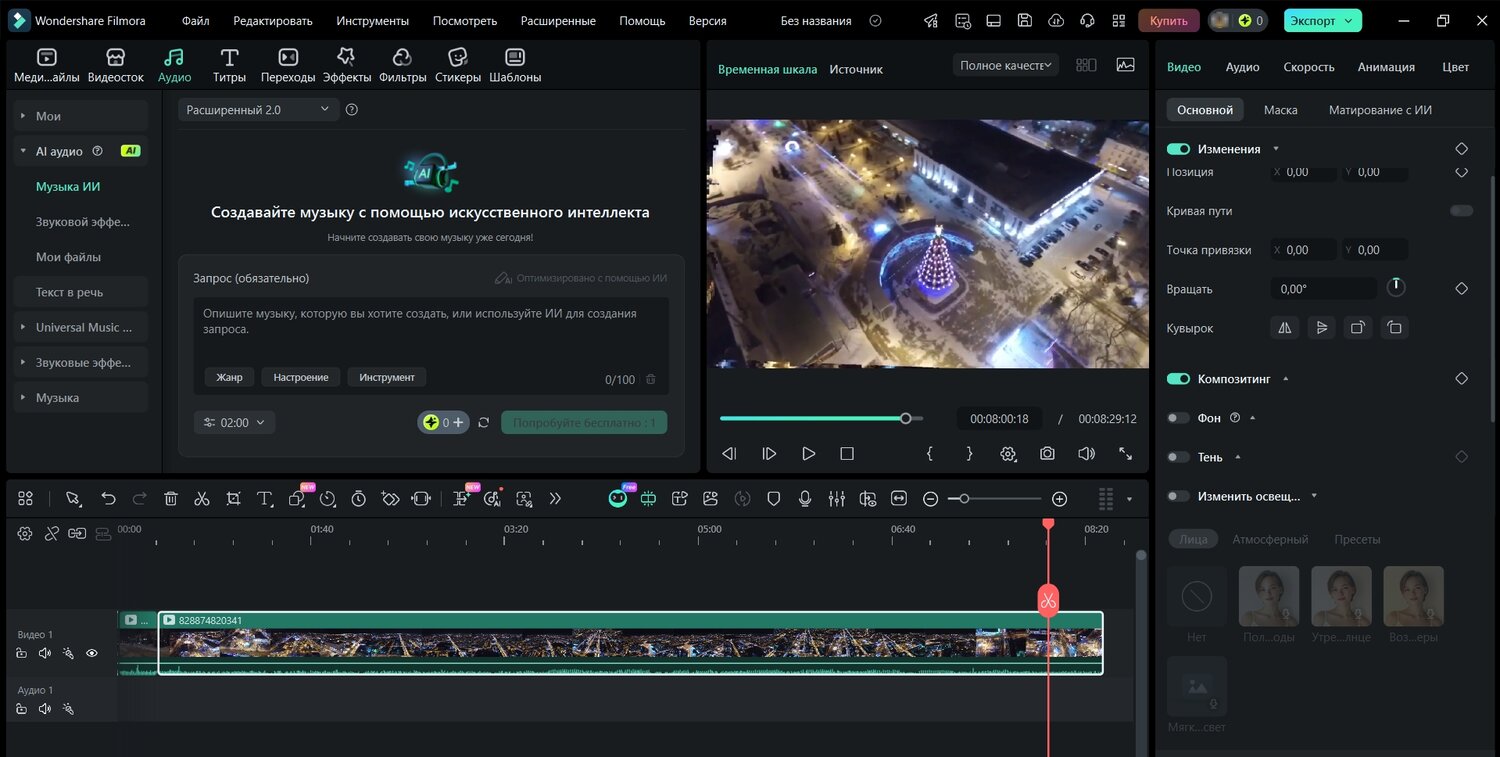The width and height of the screenshot is (1500, 757).
Task: Click the Жанр tag button
Action: tap(229, 377)
